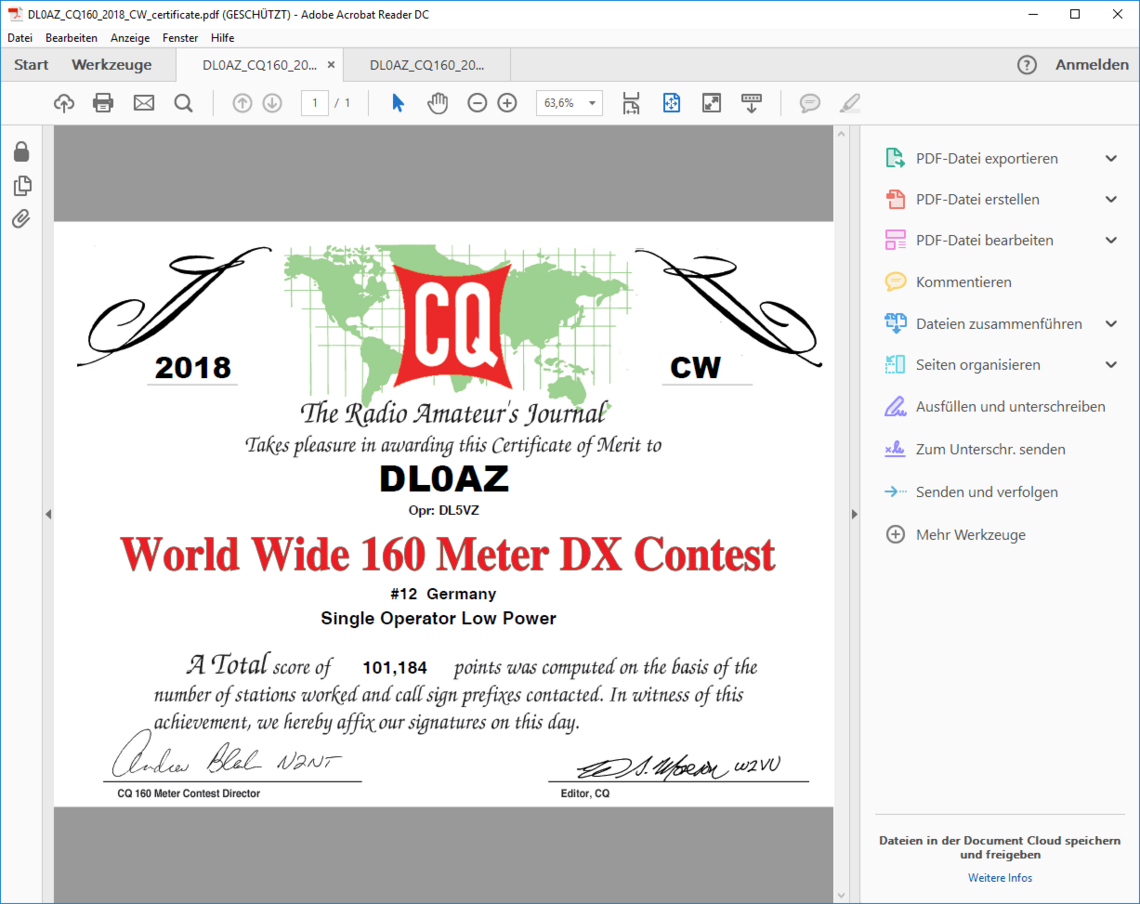The height and width of the screenshot is (904, 1140).
Task: Expand Dateien zusammenführen chevron
Action: point(1111,324)
